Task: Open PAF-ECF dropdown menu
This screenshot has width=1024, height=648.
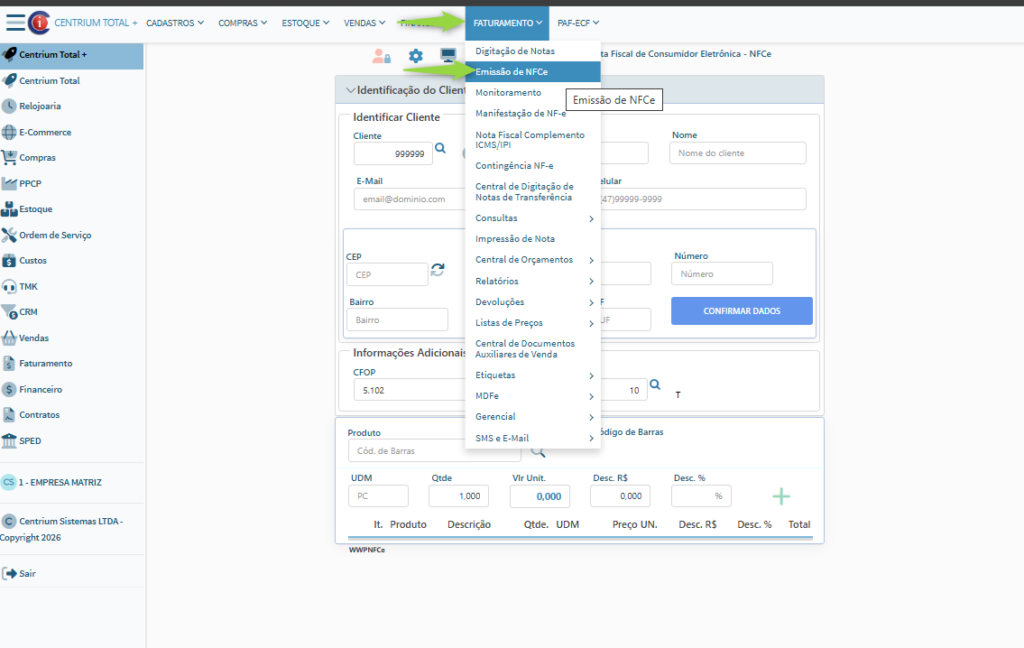Action: pyautogui.click(x=578, y=23)
